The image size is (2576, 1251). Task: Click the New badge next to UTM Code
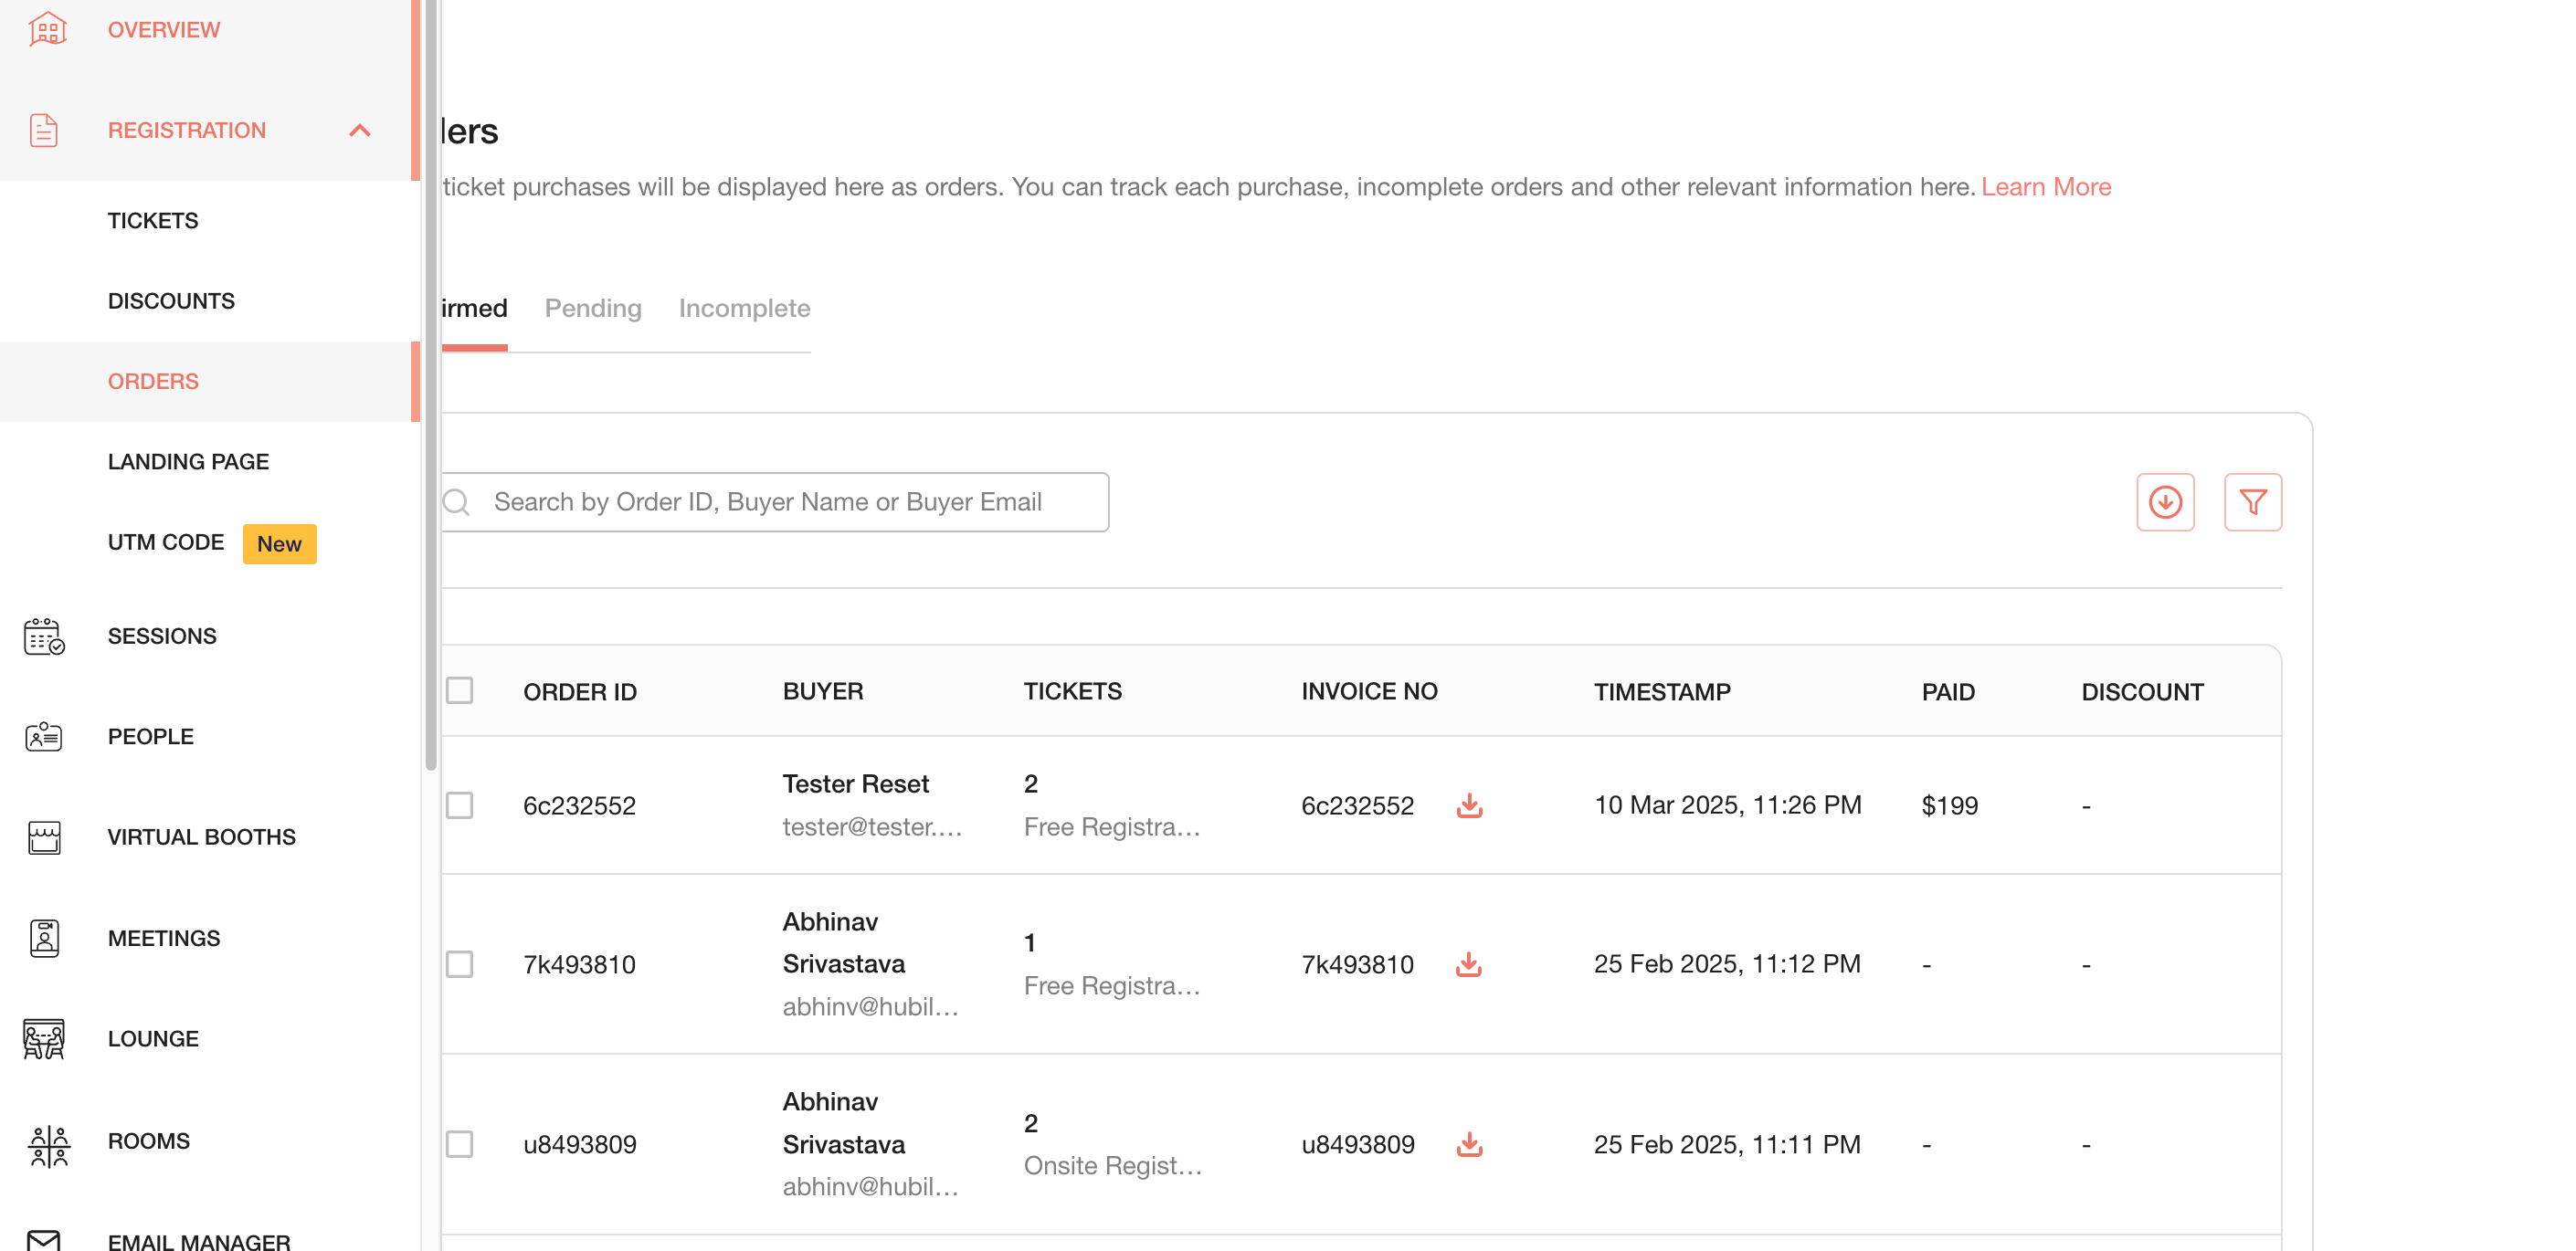[x=279, y=544]
